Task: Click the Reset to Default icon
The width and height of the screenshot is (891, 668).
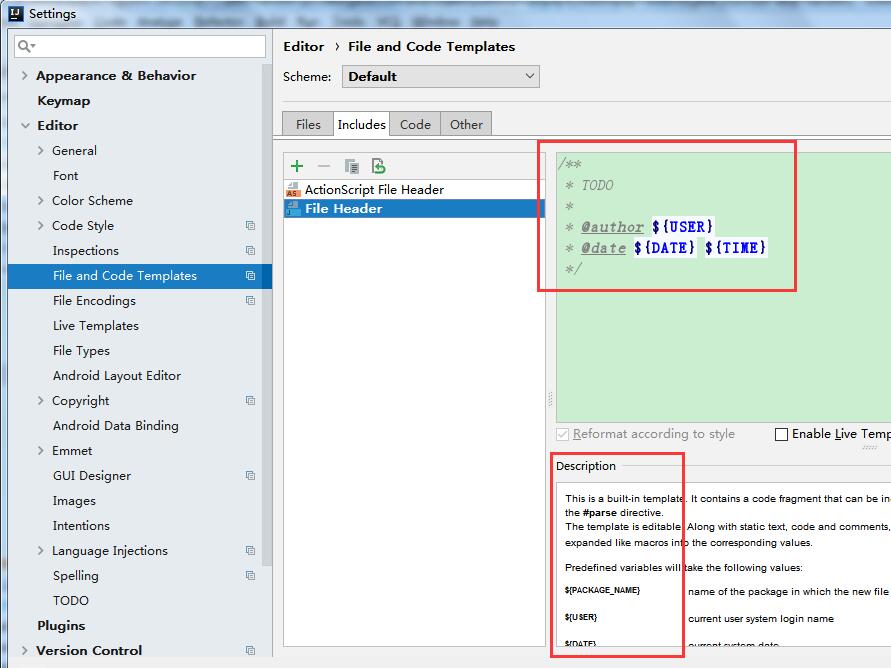Action: (x=378, y=166)
